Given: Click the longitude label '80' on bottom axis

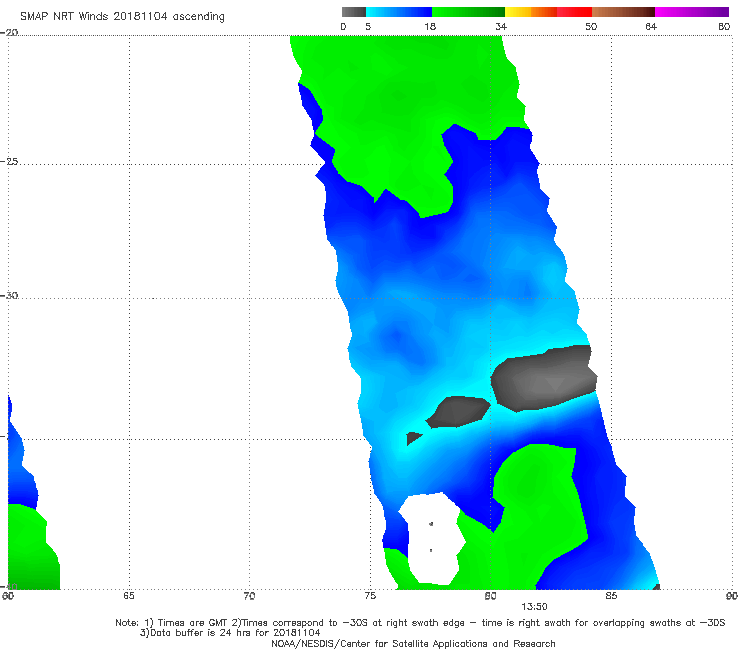Looking at the screenshot, I should (x=490, y=596).
